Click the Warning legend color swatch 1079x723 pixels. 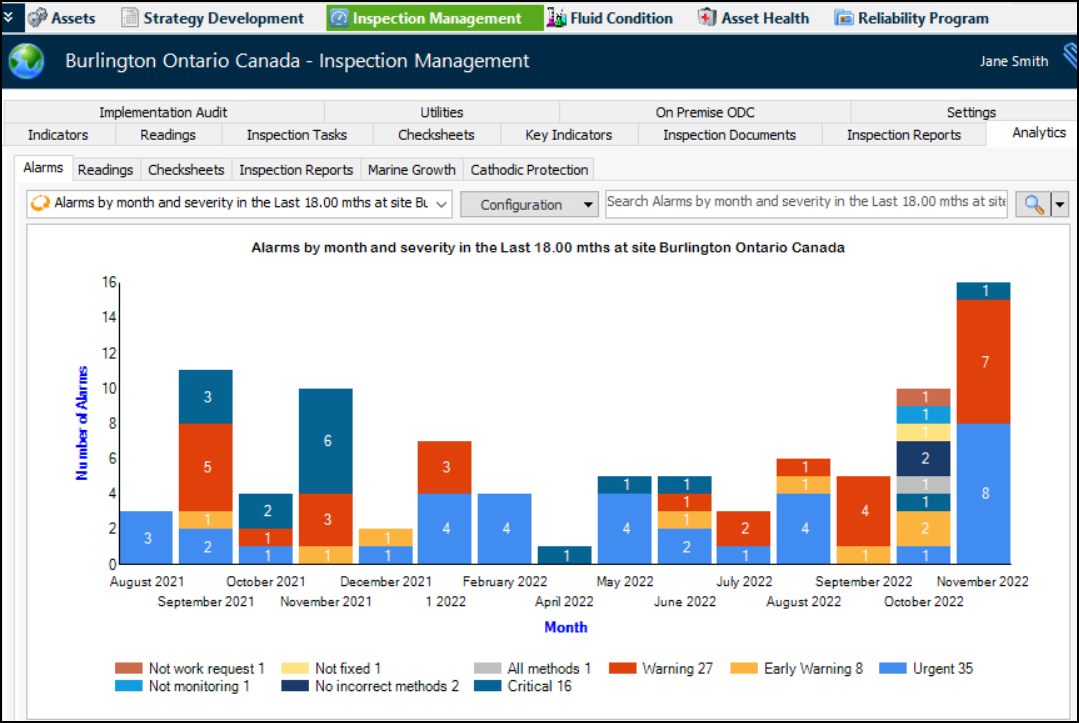[624, 669]
